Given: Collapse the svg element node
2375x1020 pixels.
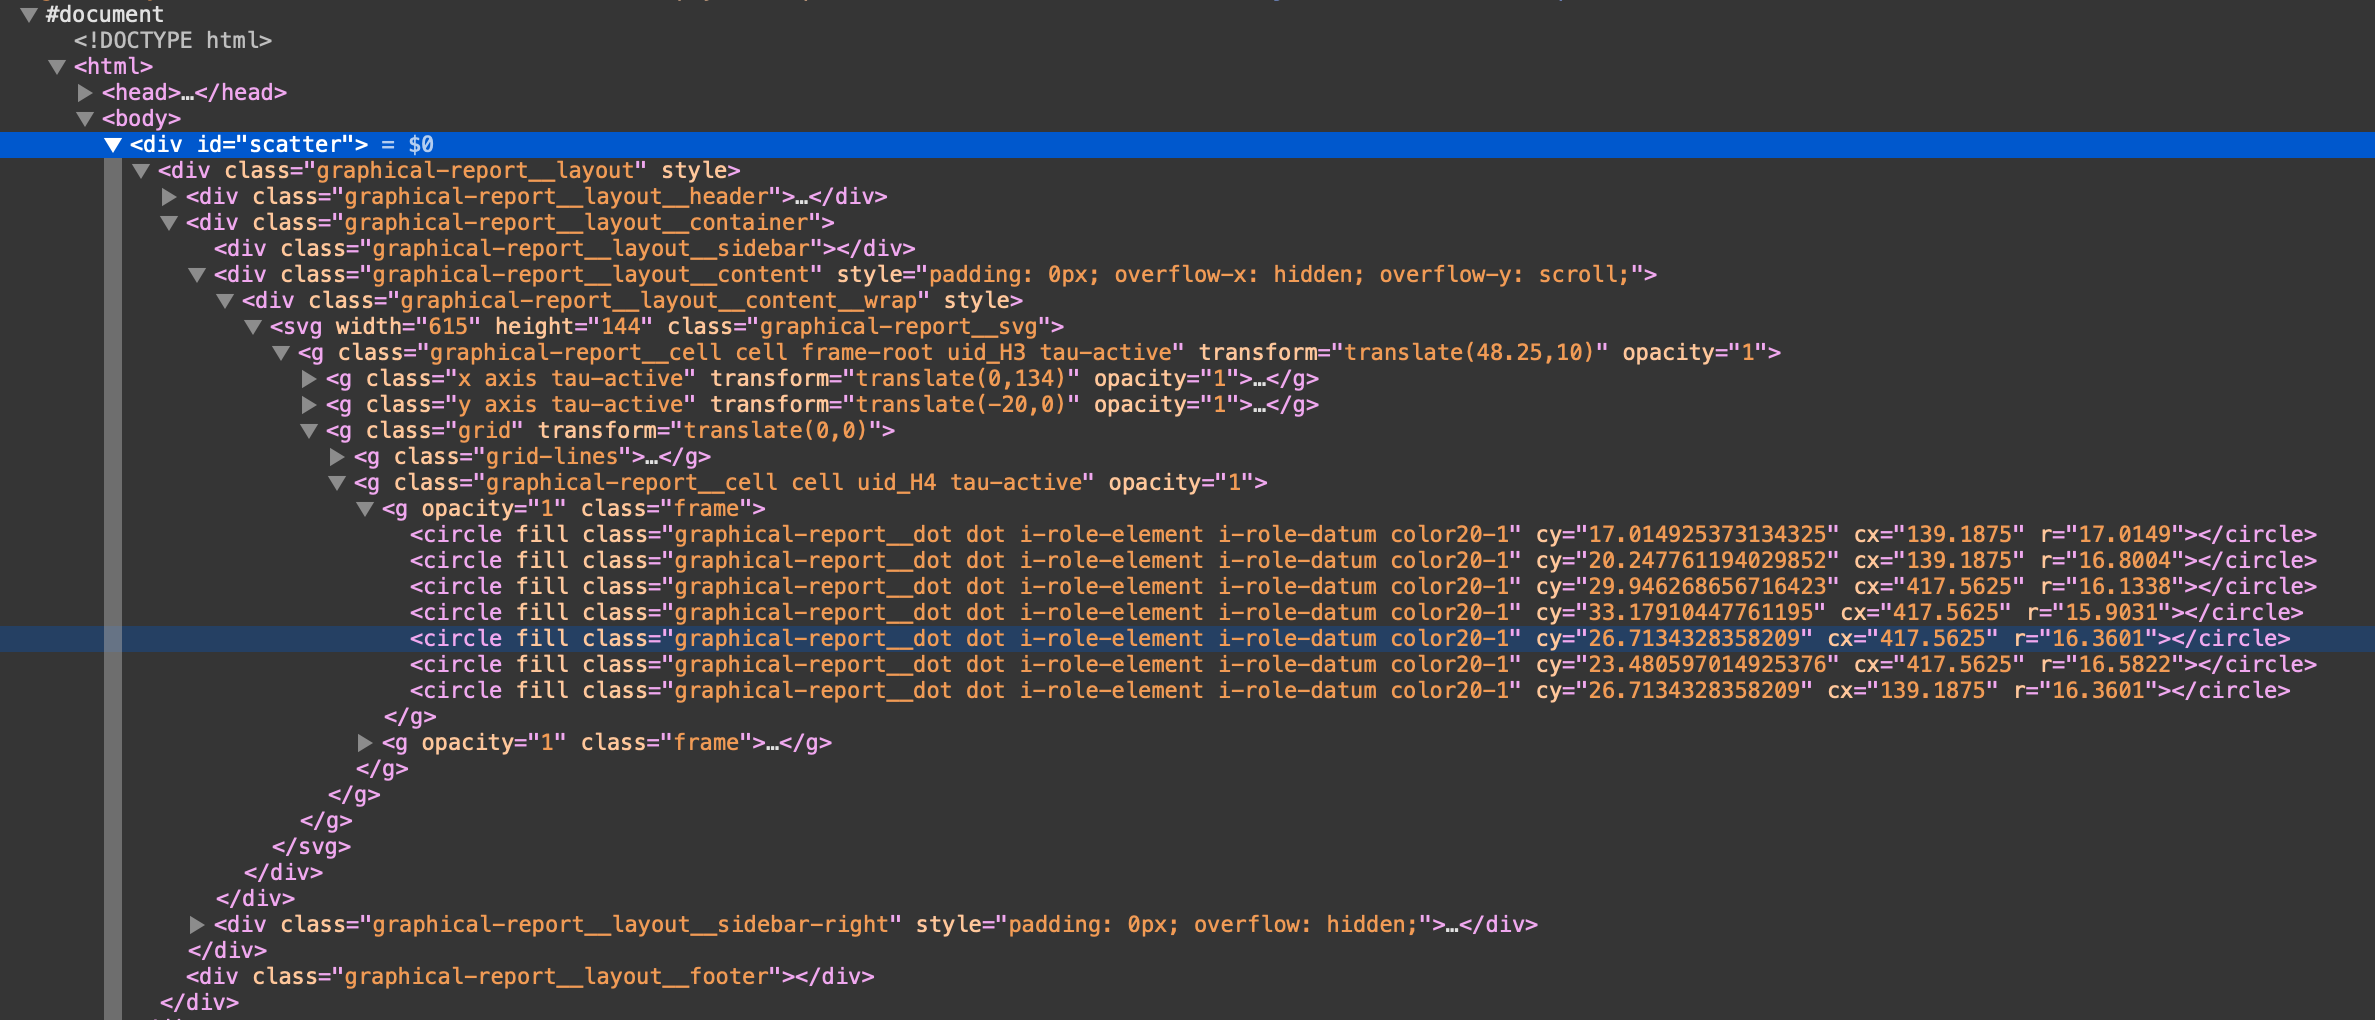Looking at the screenshot, I should point(253,326).
